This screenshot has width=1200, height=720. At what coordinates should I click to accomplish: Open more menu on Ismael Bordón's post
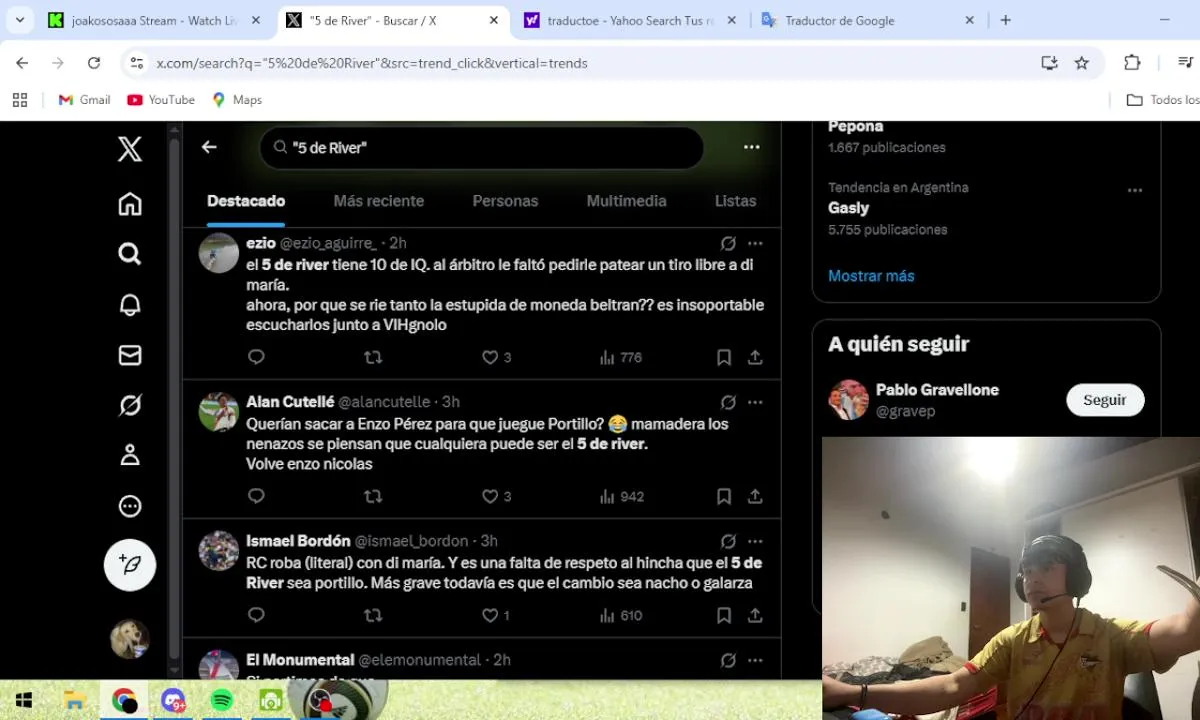click(755, 541)
